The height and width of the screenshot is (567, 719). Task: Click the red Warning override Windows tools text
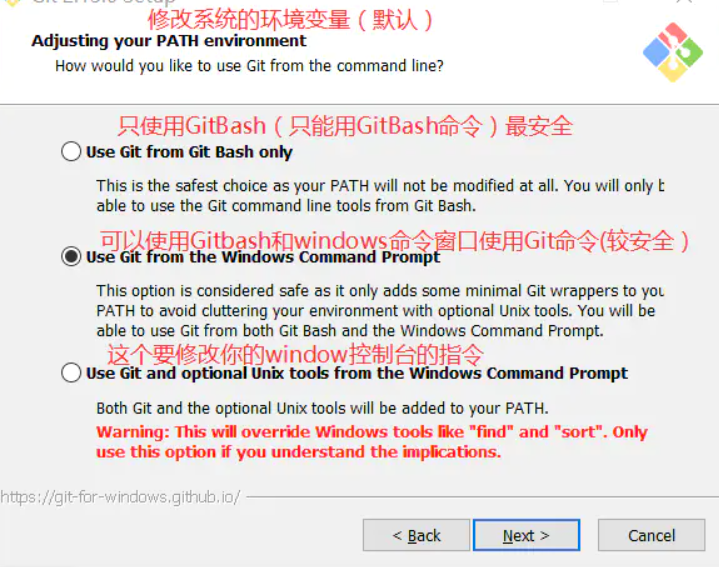point(371,442)
